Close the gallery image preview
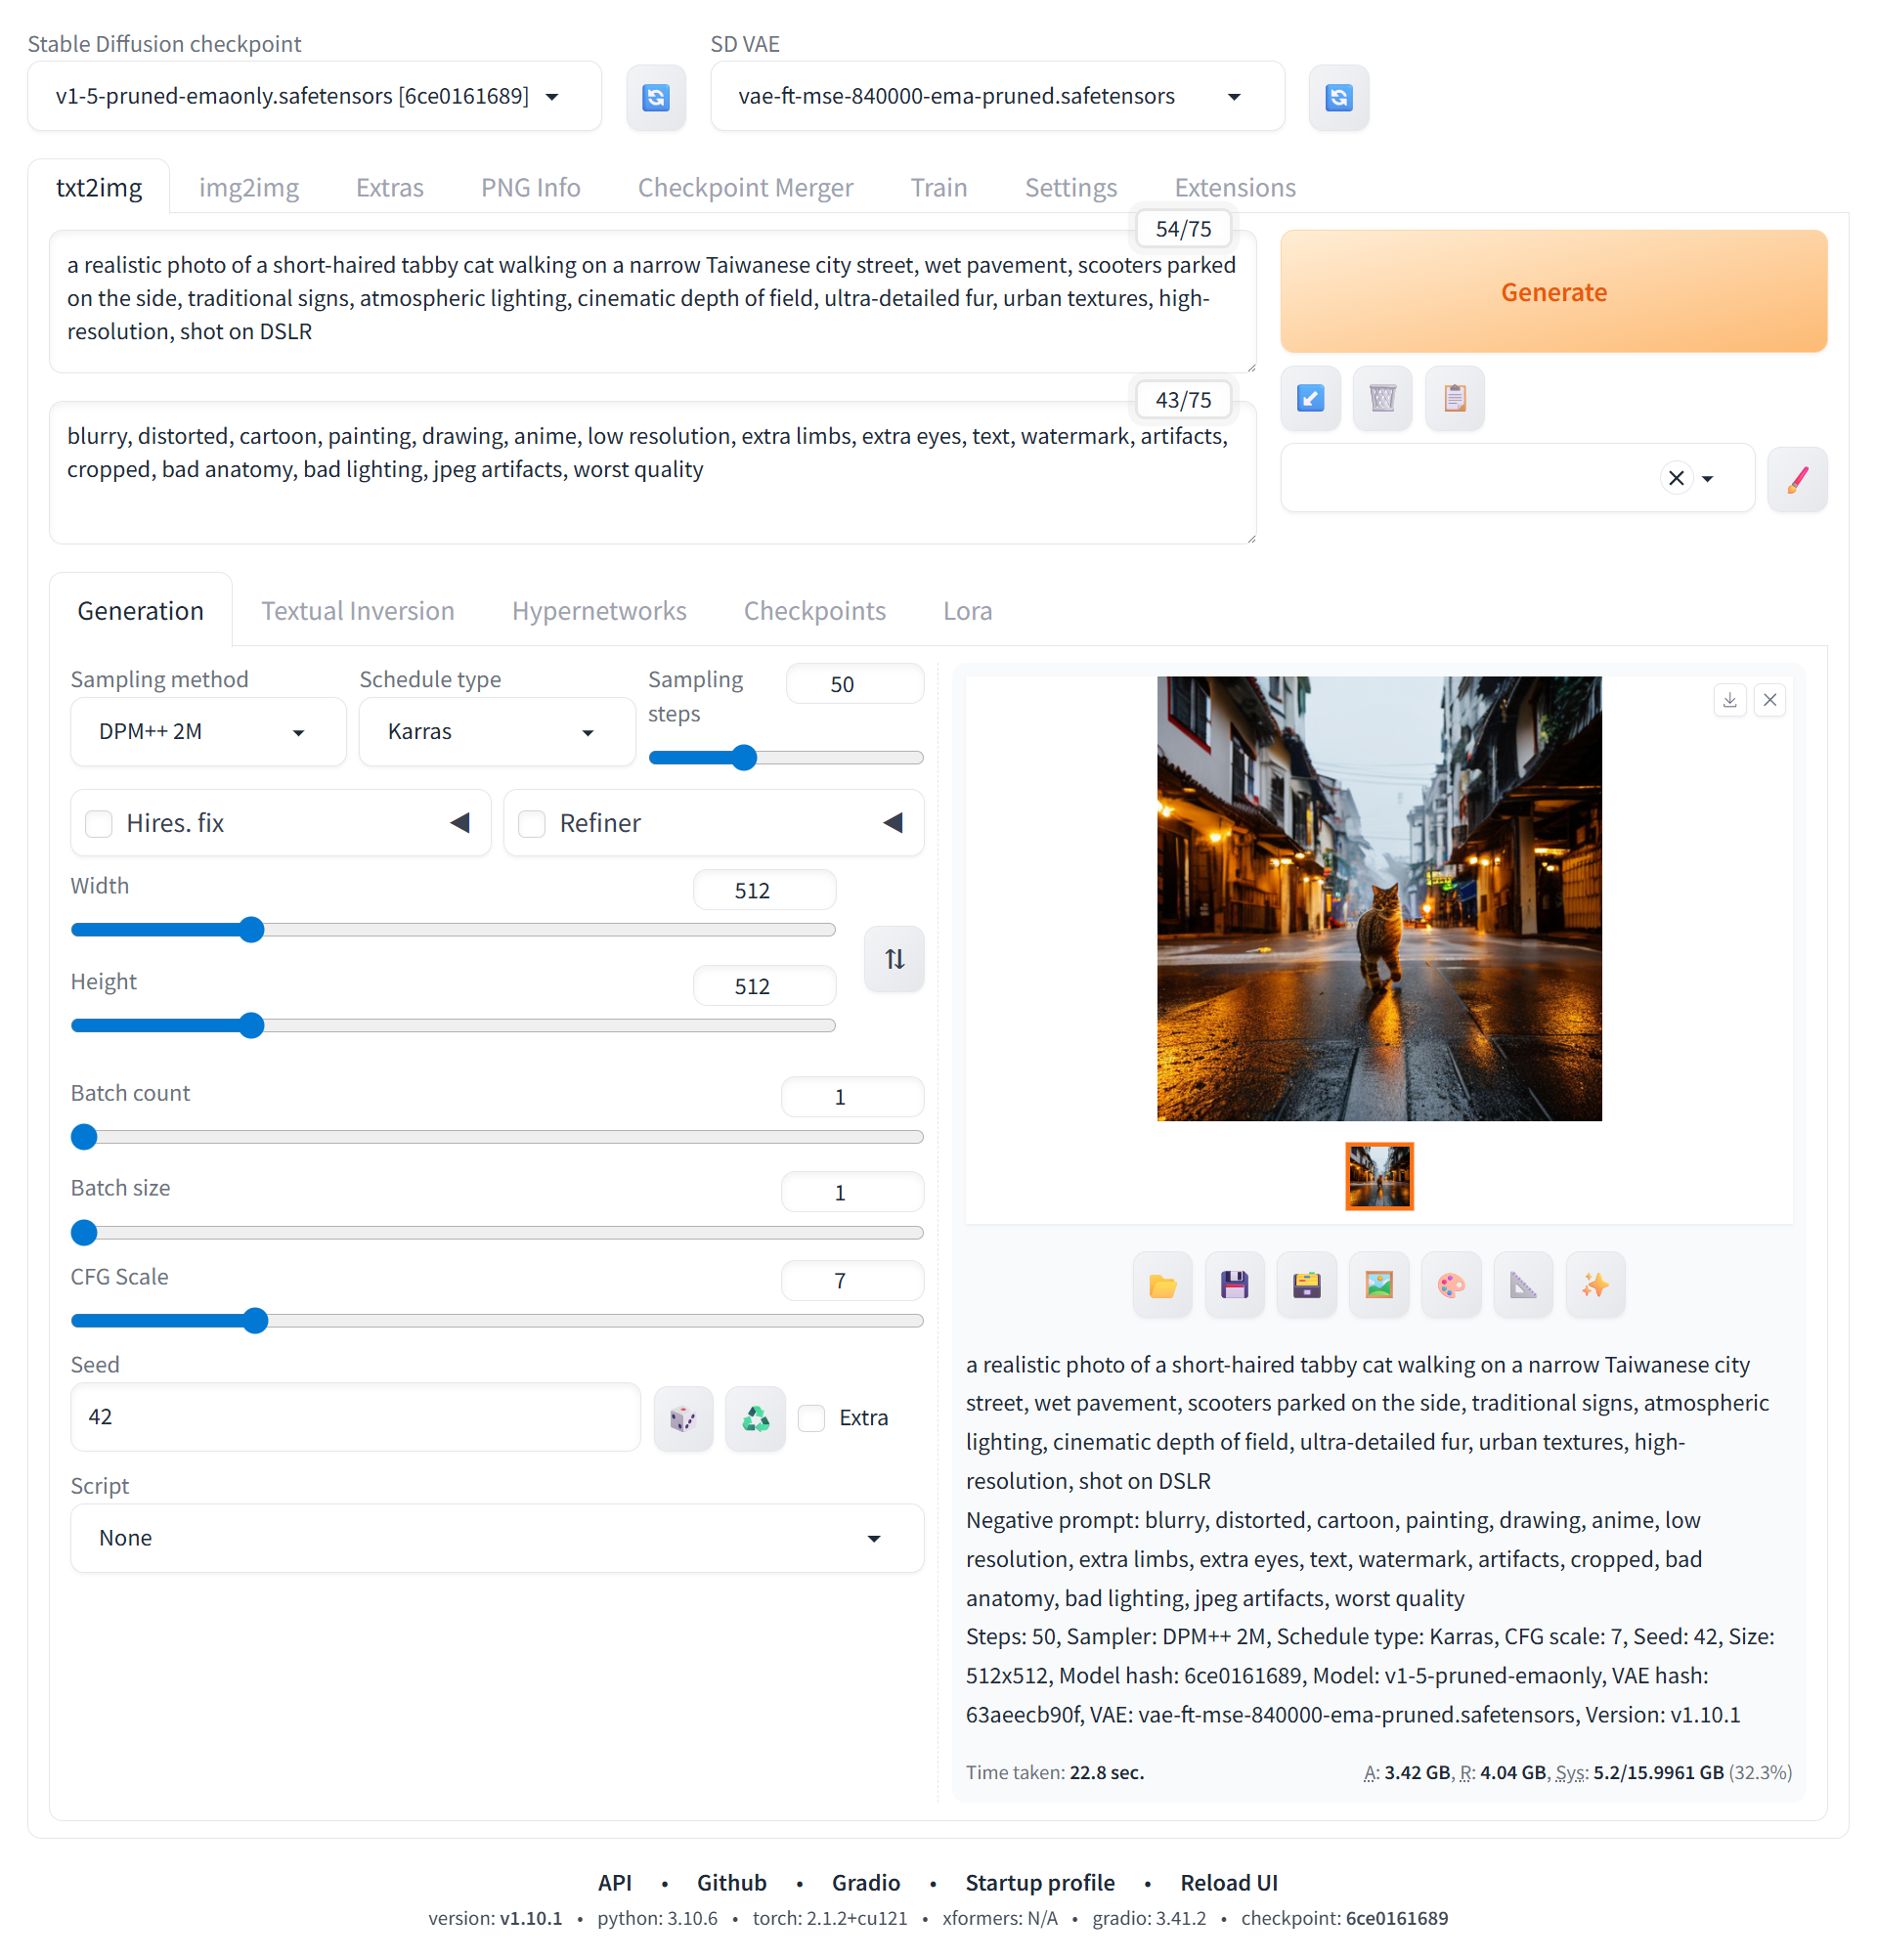The width and height of the screenshot is (1877, 1960). point(1769,700)
